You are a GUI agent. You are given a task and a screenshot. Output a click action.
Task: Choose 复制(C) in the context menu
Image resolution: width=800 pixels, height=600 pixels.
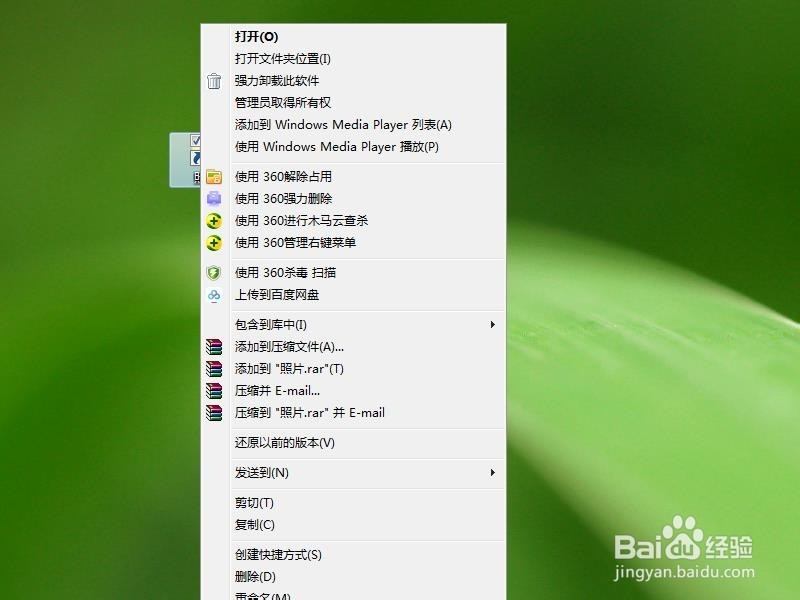tap(353, 524)
